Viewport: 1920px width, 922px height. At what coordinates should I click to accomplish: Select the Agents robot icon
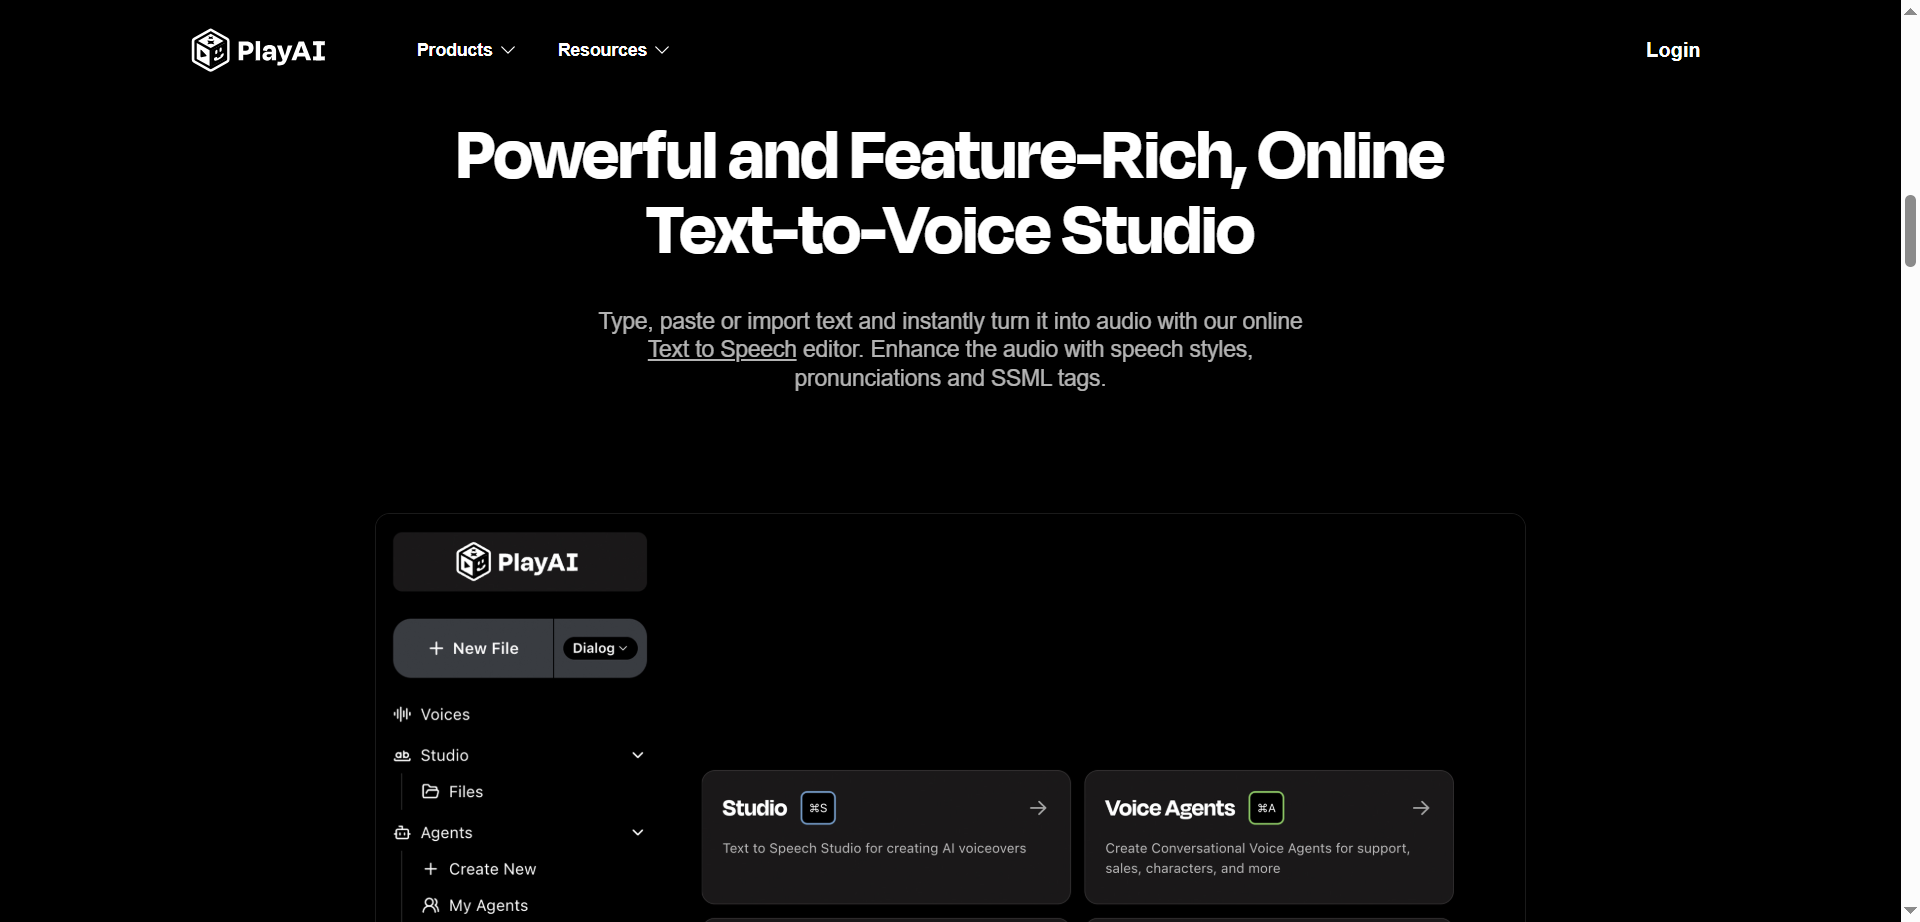click(x=402, y=832)
